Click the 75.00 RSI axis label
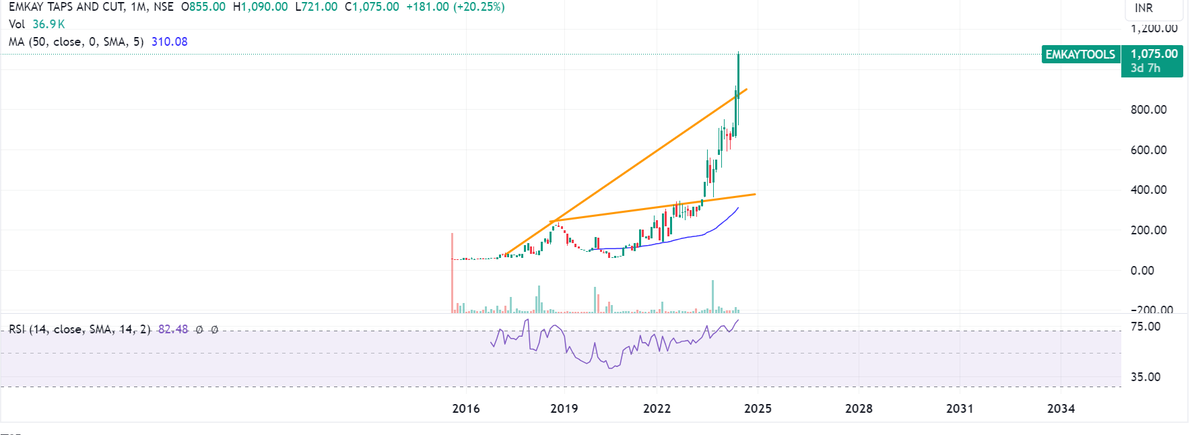Screen dimensions: 1200x435 [x=1145, y=327]
